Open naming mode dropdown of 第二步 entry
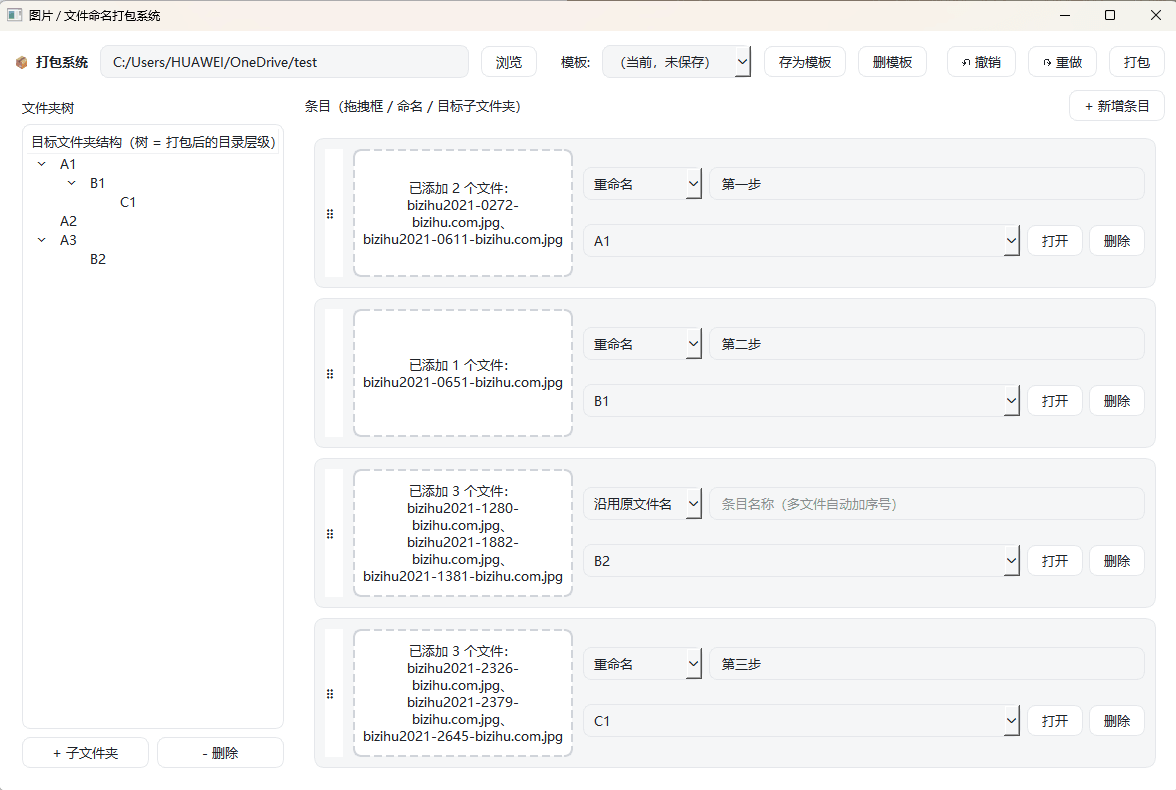 (x=642, y=344)
